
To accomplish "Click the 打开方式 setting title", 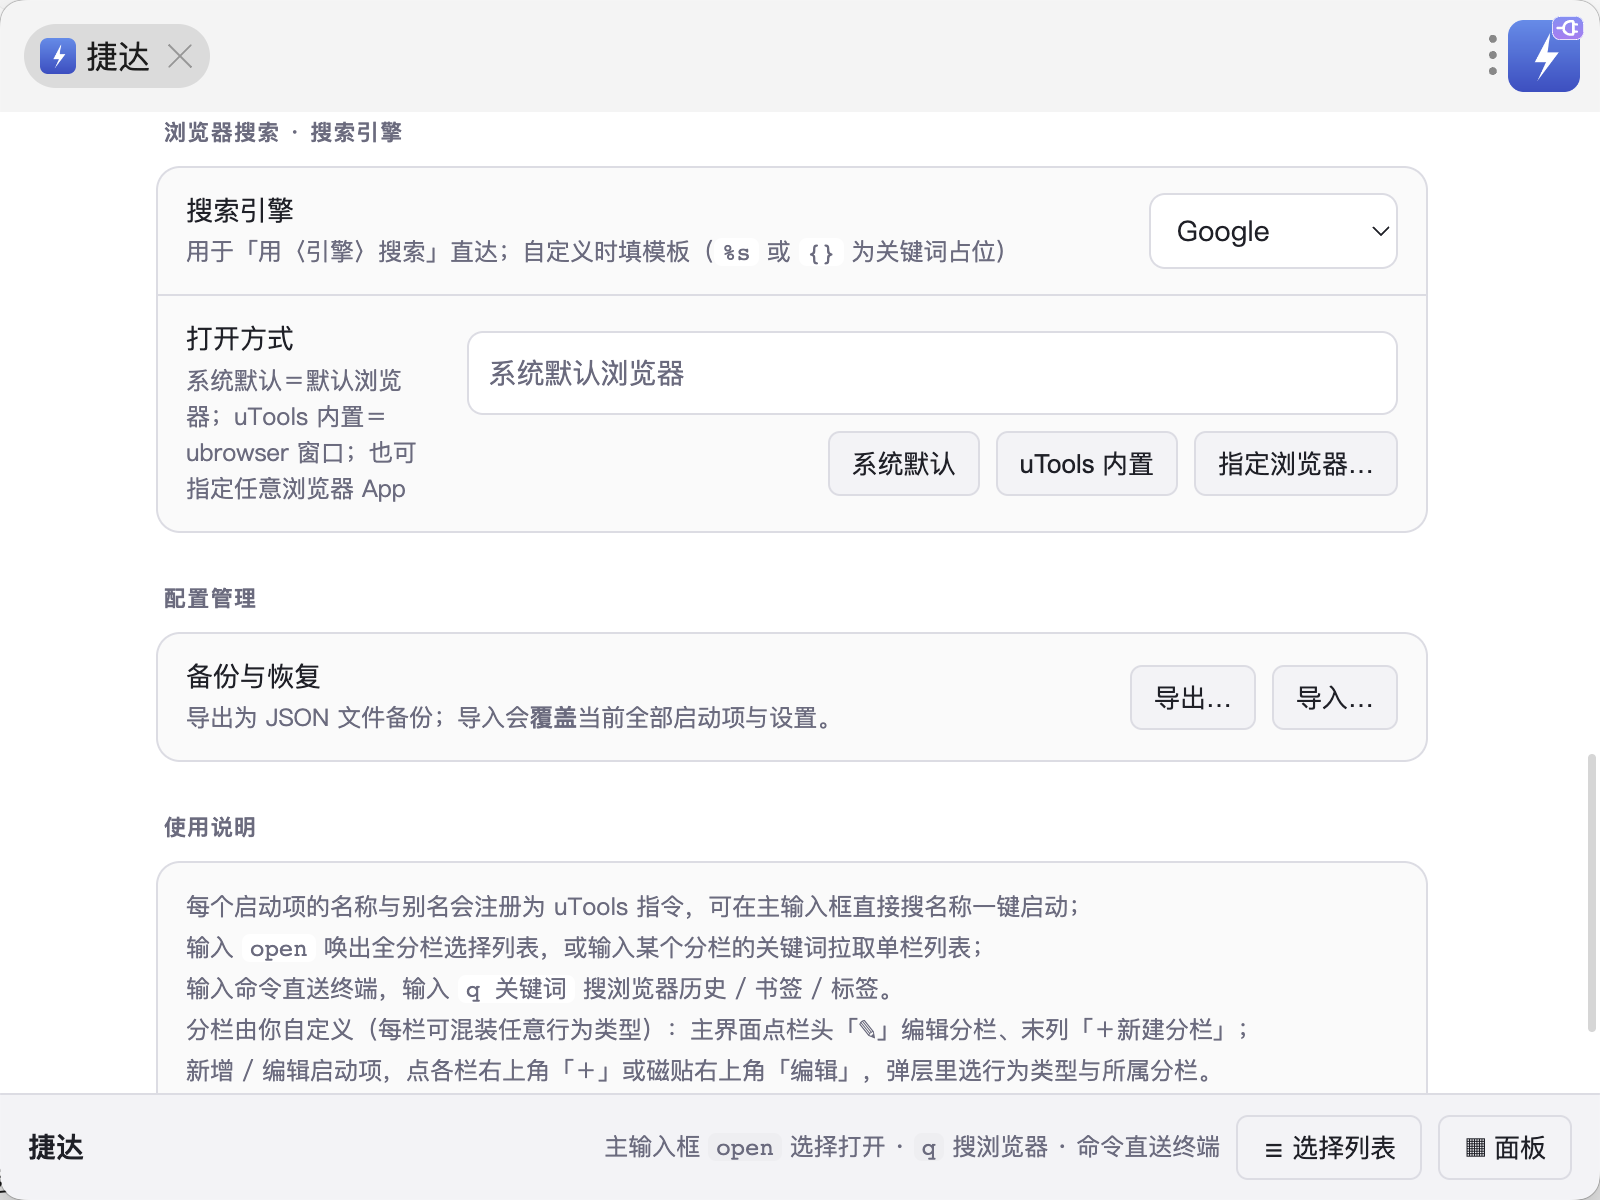I will (240, 338).
